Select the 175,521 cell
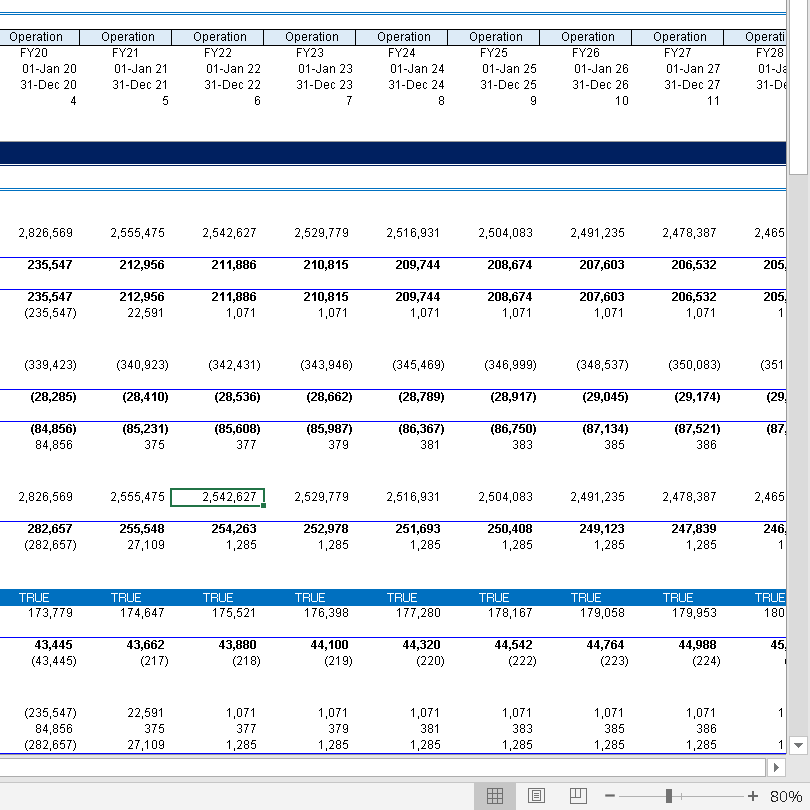This screenshot has width=810, height=810. coord(234,613)
